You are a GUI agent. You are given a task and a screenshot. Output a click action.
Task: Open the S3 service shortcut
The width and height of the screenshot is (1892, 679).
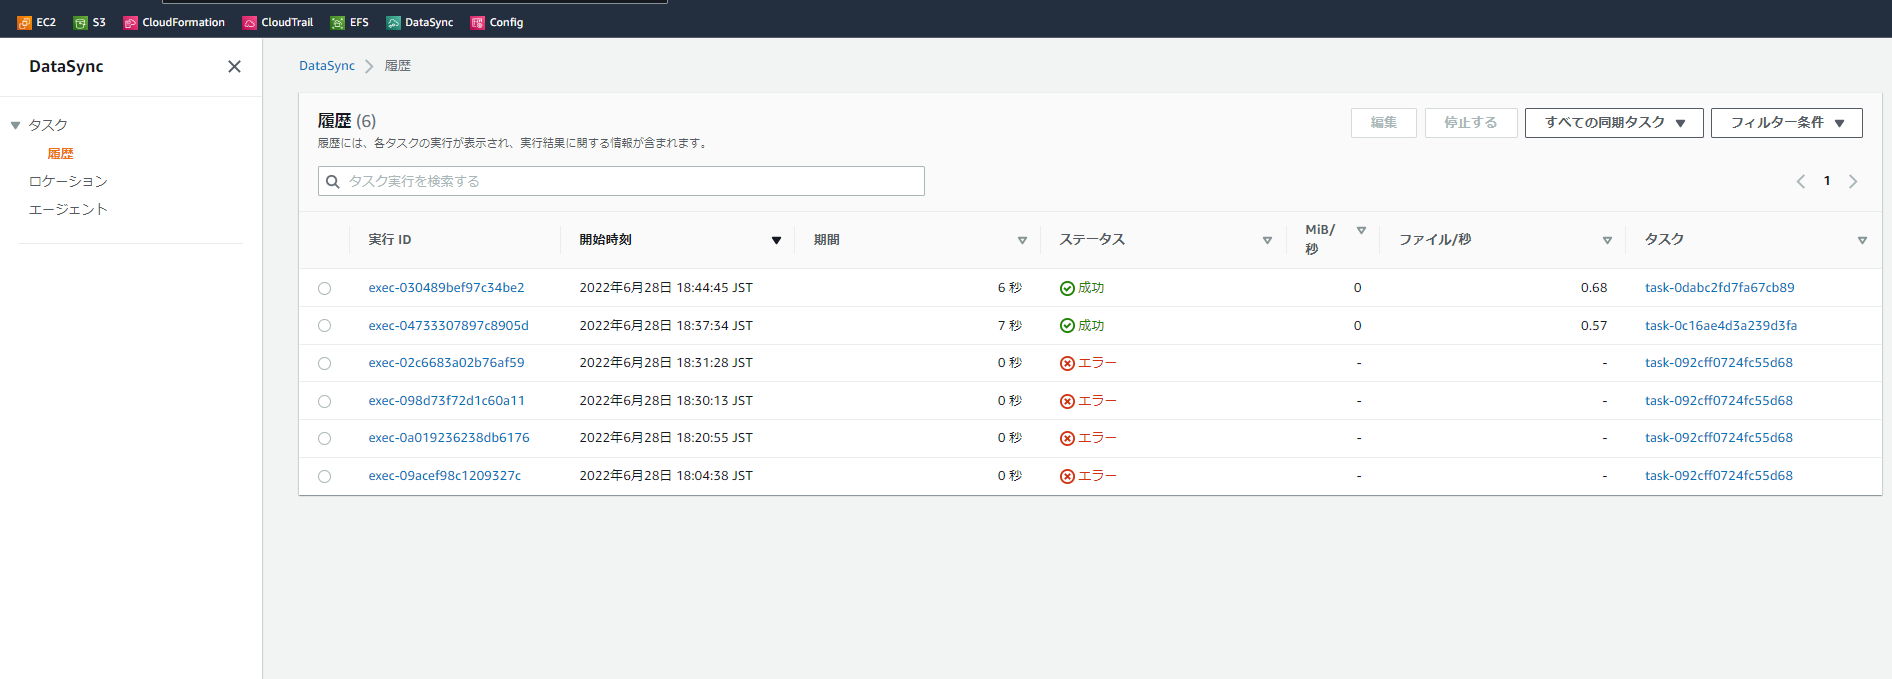point(90,22)
